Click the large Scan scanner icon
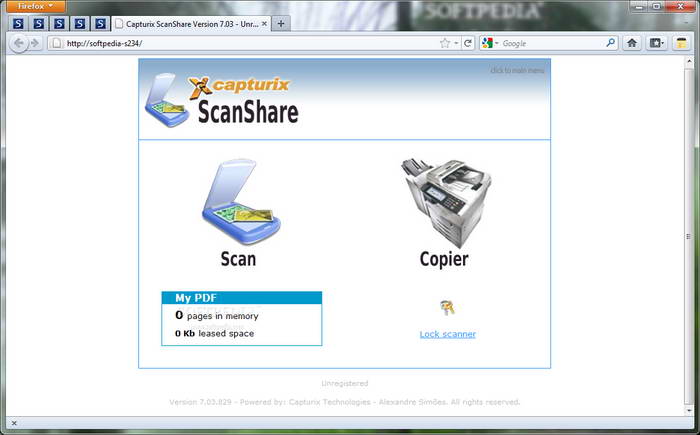 click(x=242, y=202)
